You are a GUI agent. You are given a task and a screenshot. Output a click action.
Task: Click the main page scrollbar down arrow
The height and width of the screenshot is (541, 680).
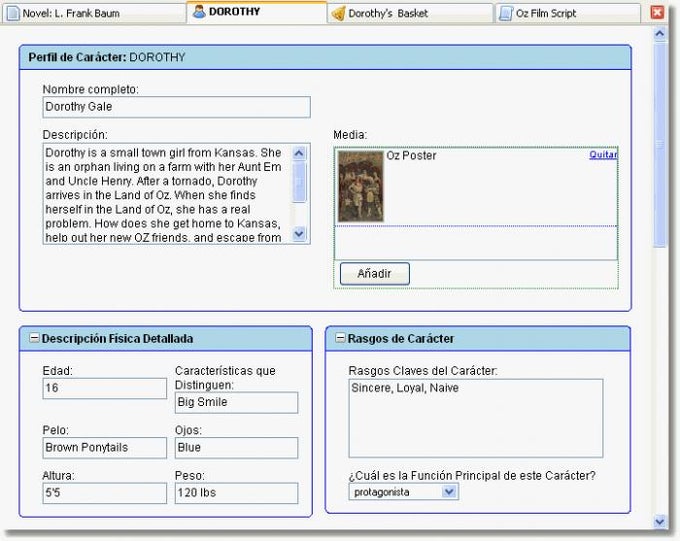tap(660, 521)
